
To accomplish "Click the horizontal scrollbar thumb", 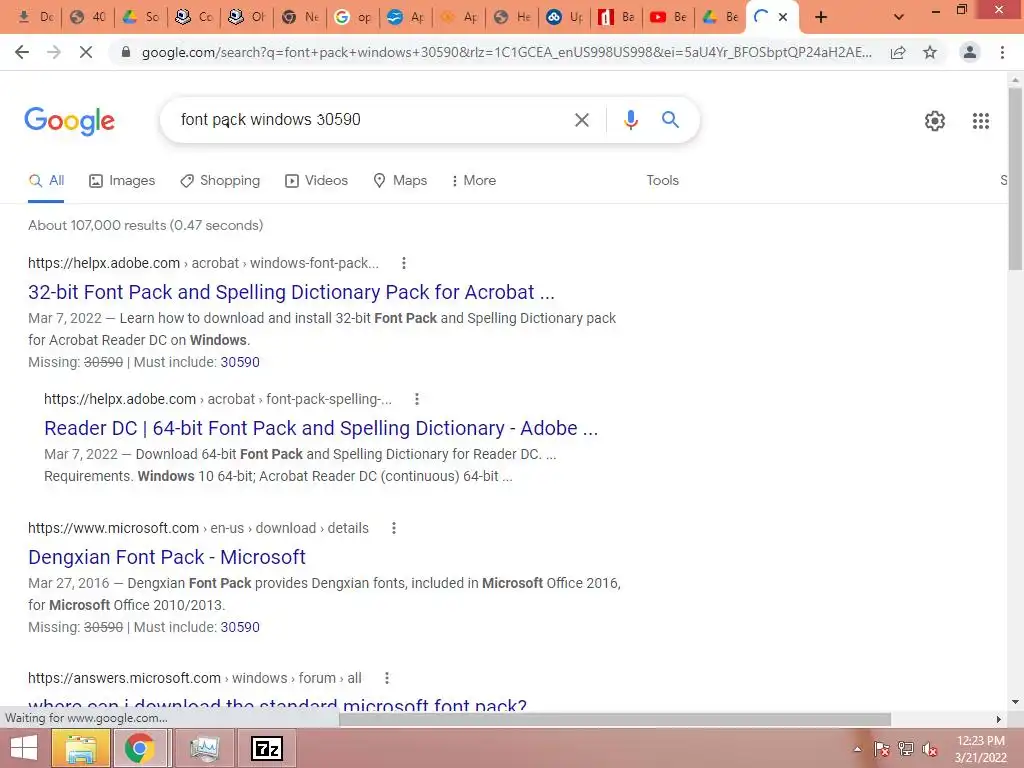I will (615, 719).
